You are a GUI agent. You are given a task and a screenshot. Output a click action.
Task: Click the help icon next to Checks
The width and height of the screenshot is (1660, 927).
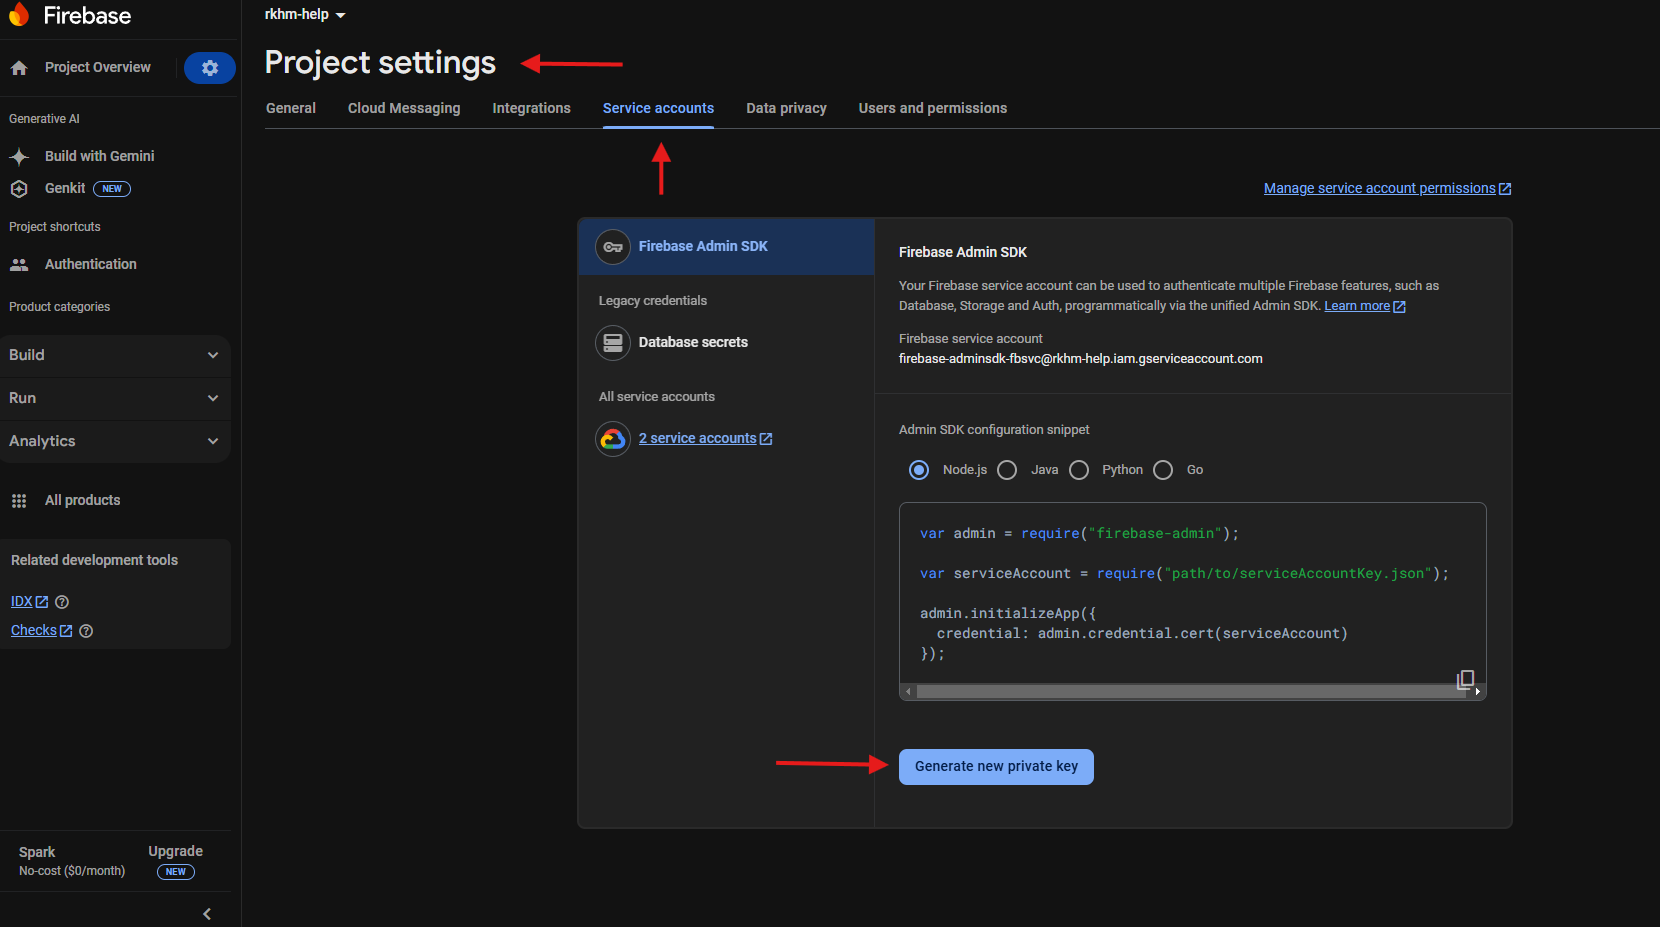coord(86,631)
